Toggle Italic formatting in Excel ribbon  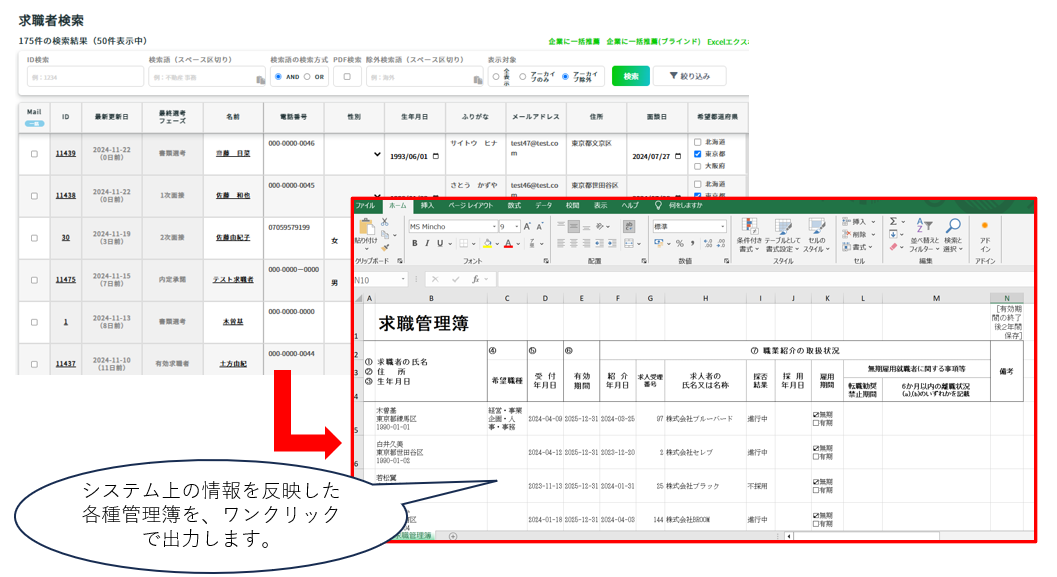coord(426,243)
